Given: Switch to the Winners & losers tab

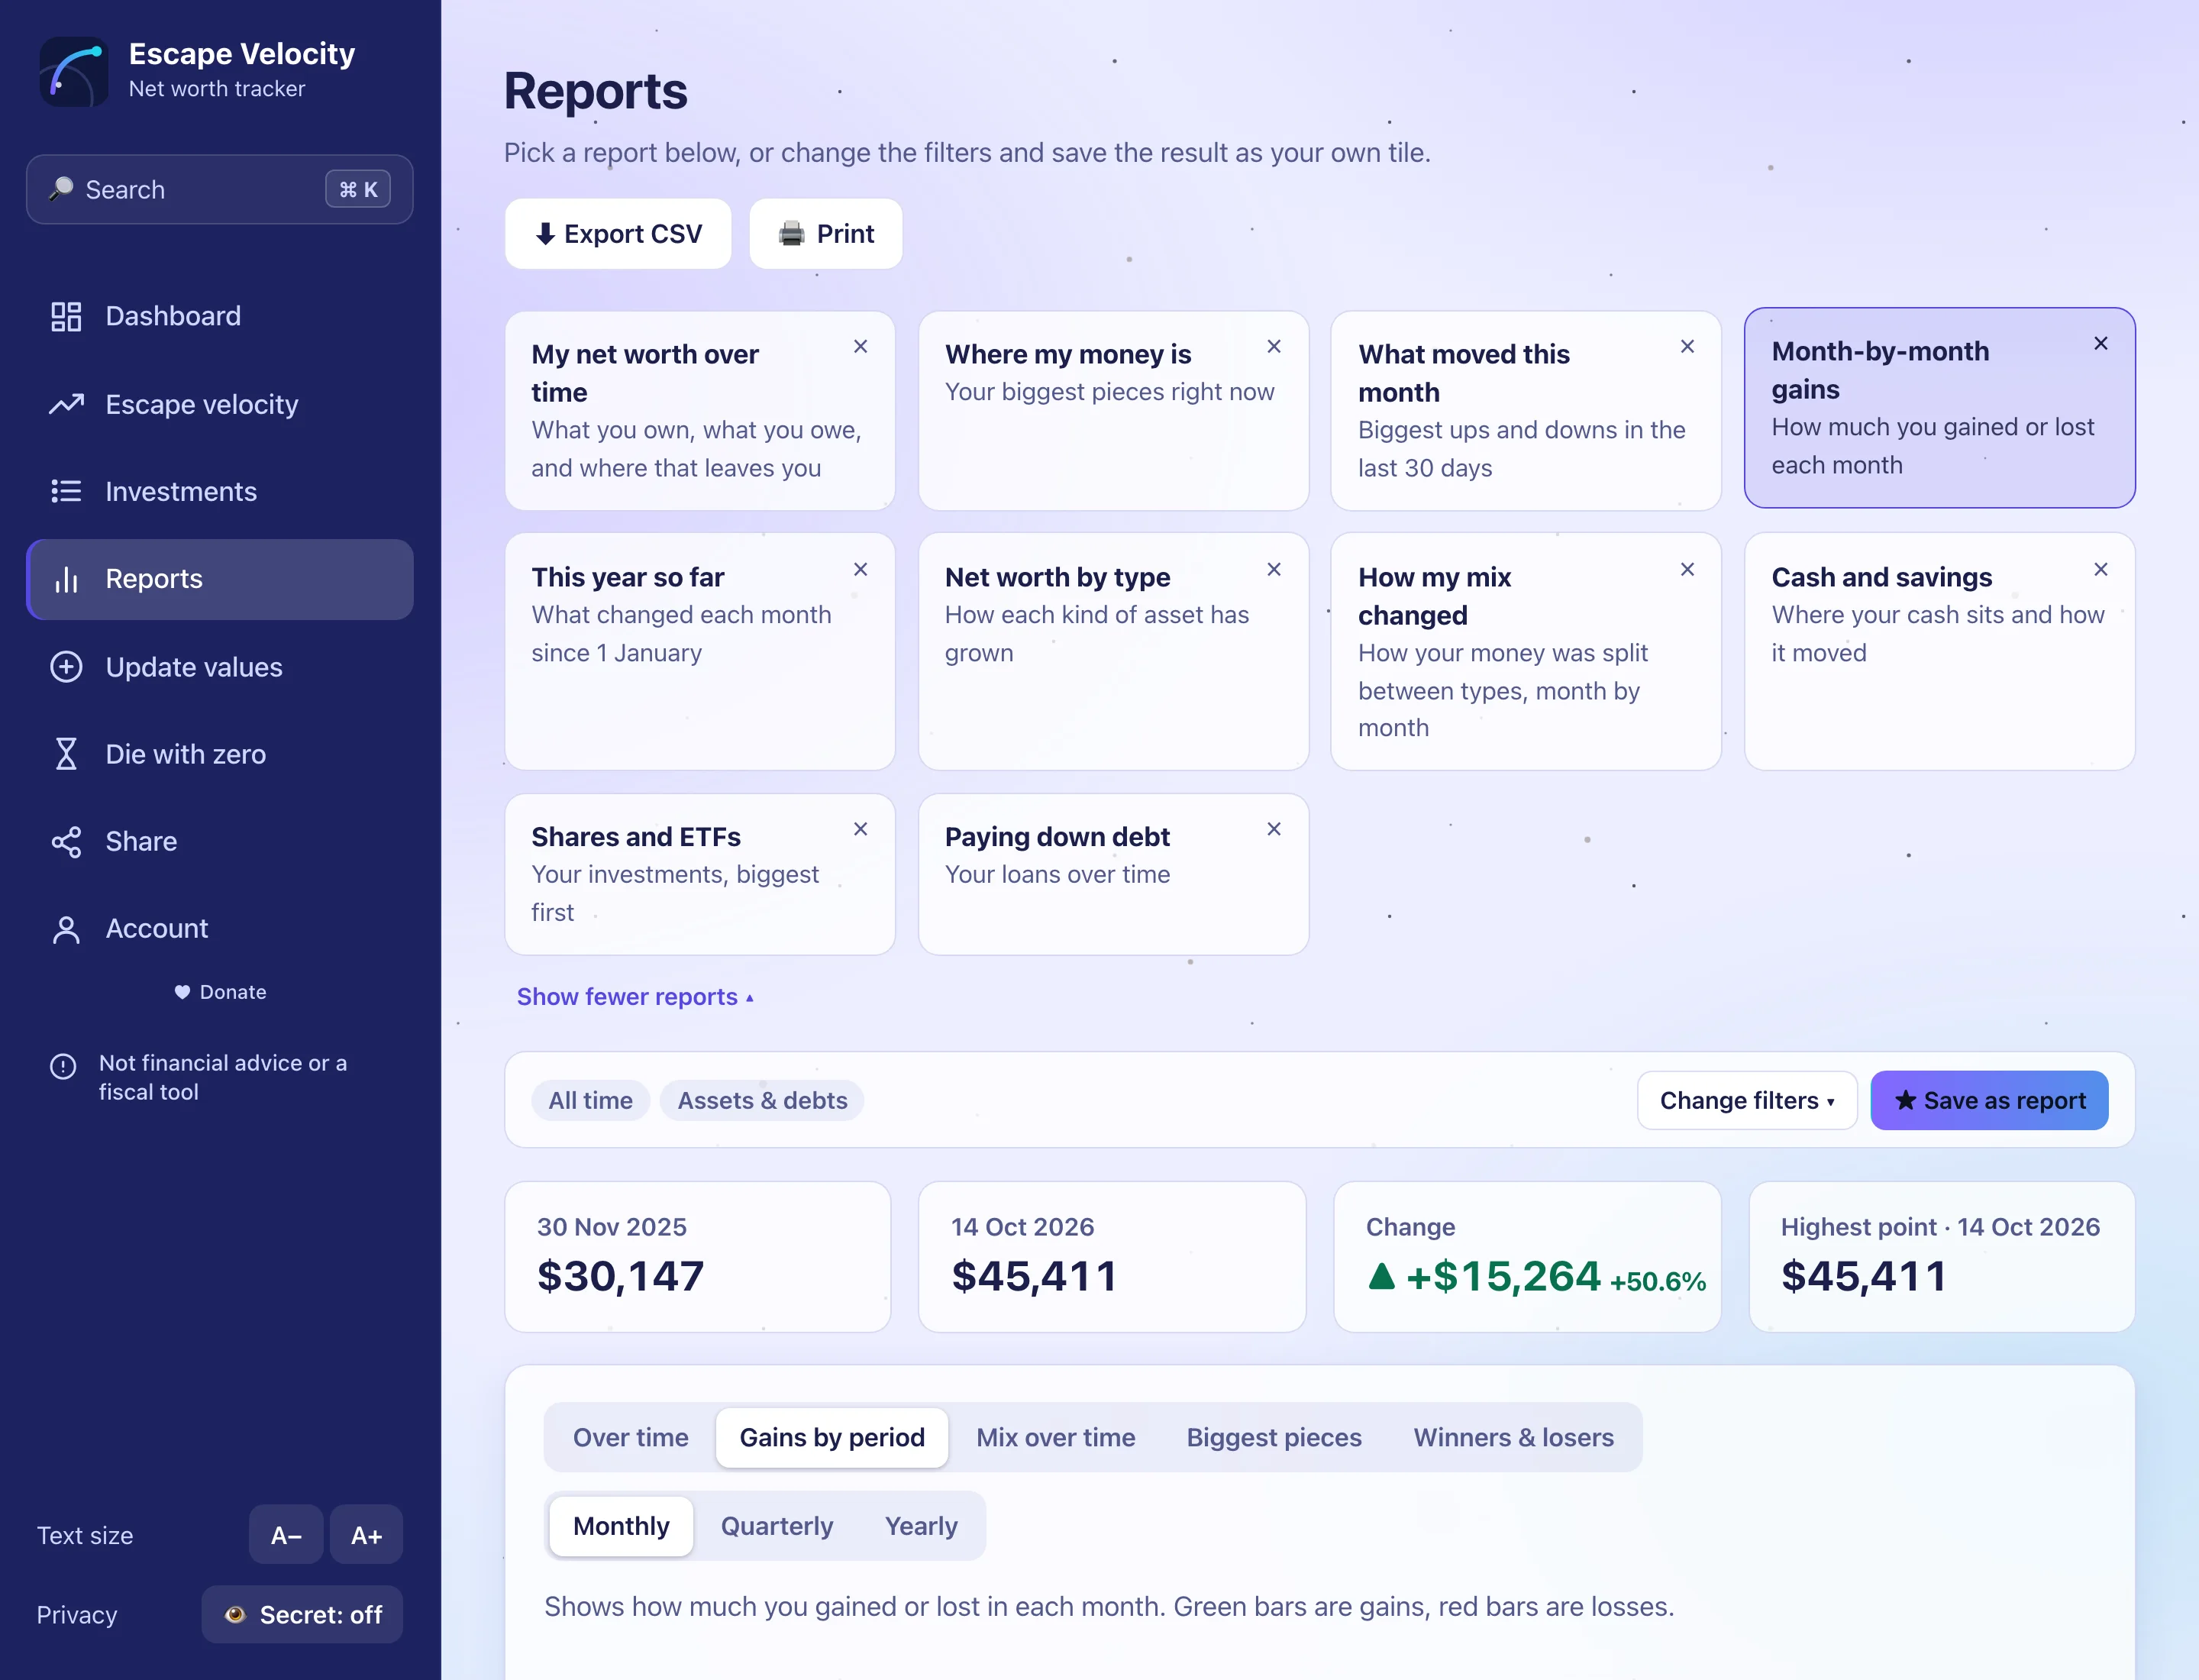Looking at the screenshot, I should [1513, 1438].
